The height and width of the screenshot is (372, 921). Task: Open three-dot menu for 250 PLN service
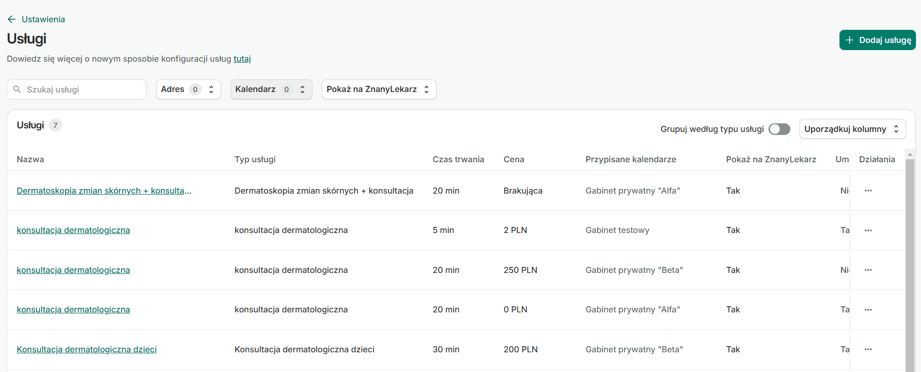coord(868,270)
